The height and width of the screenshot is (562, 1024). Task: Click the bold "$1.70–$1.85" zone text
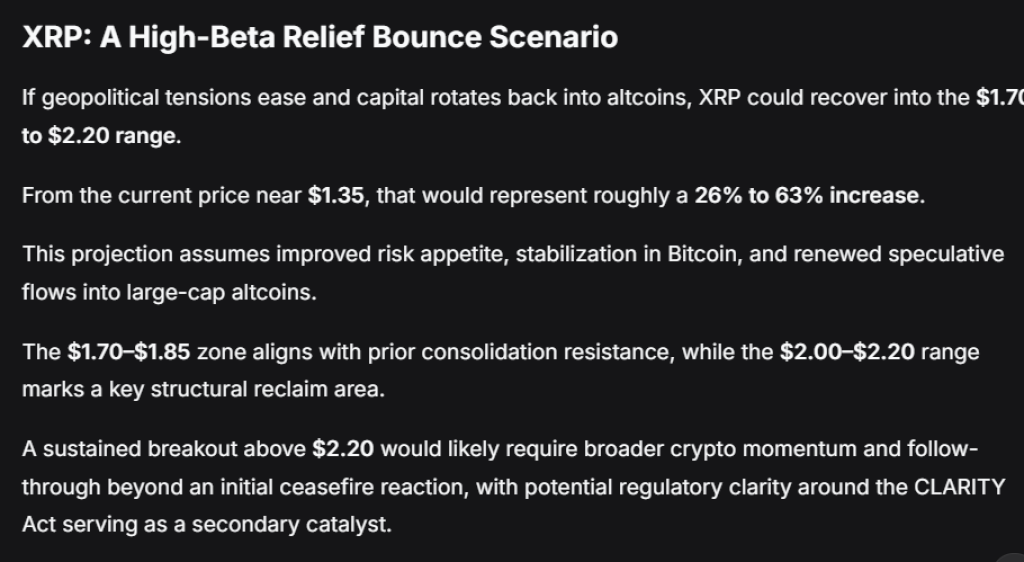131,352
